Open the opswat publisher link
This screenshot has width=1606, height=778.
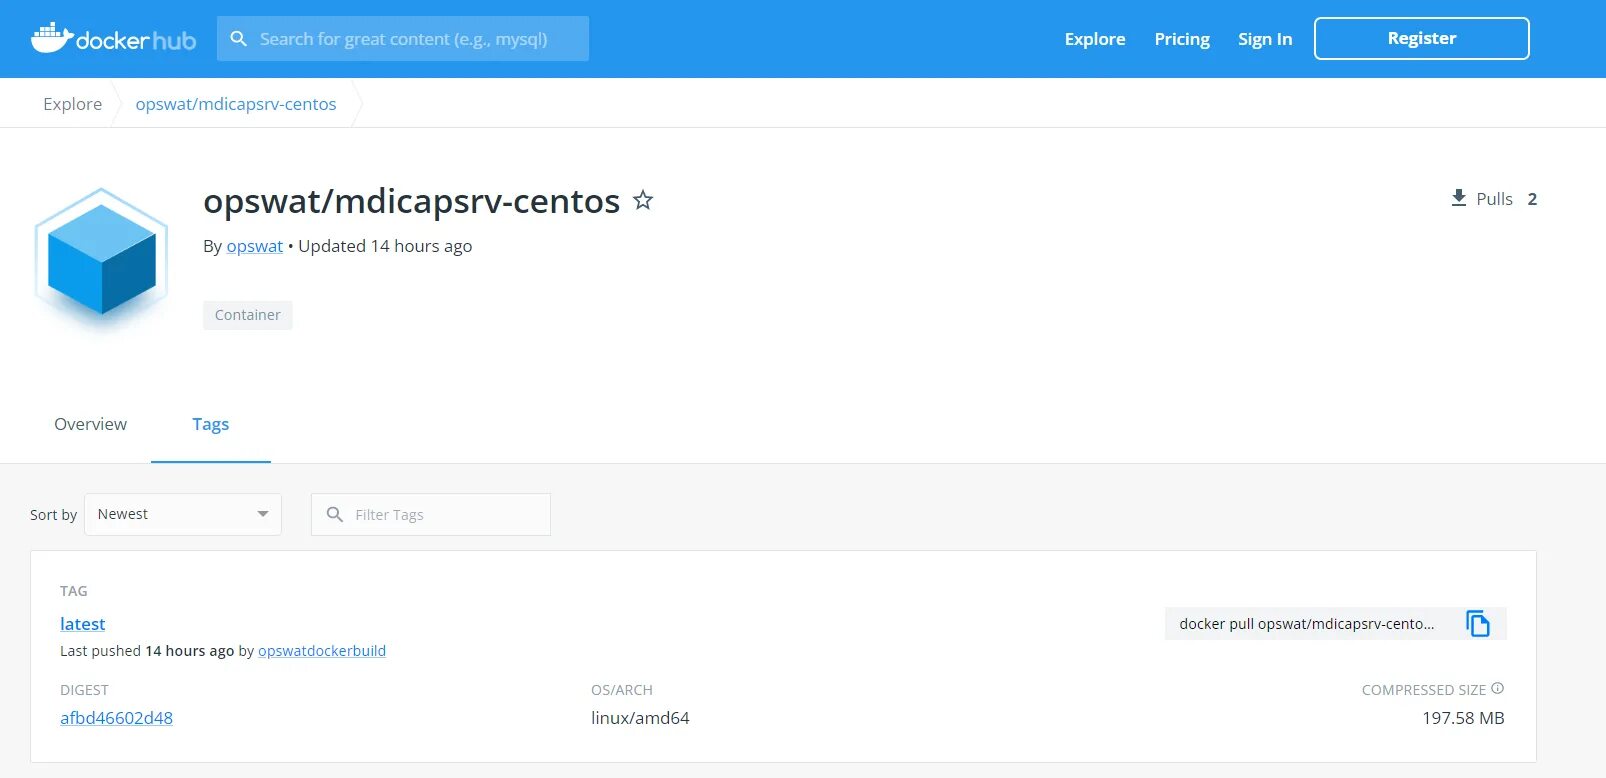[x=255, y=246]
